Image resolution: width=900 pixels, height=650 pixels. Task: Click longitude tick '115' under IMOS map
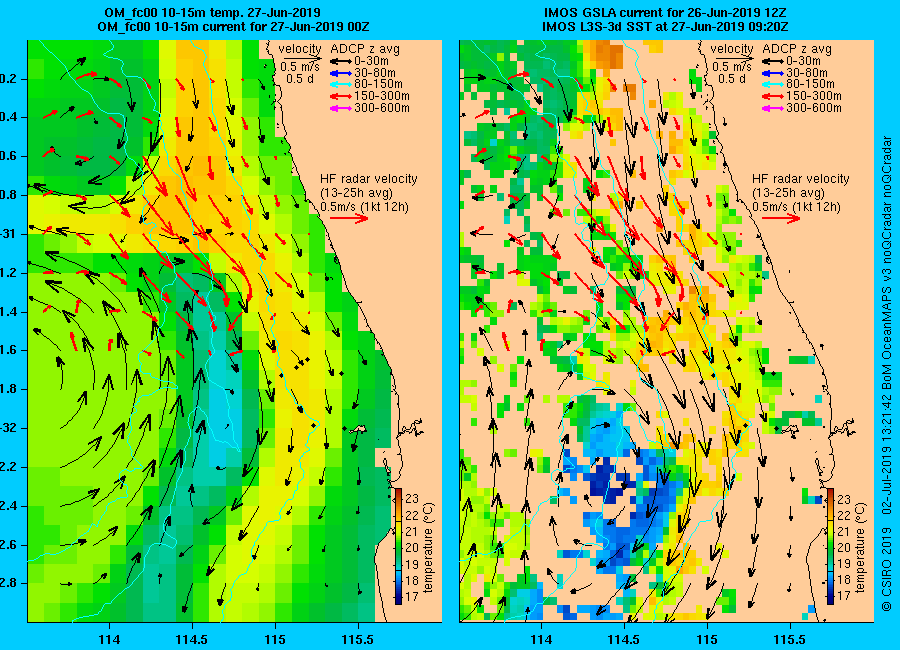tap(707, 640)
